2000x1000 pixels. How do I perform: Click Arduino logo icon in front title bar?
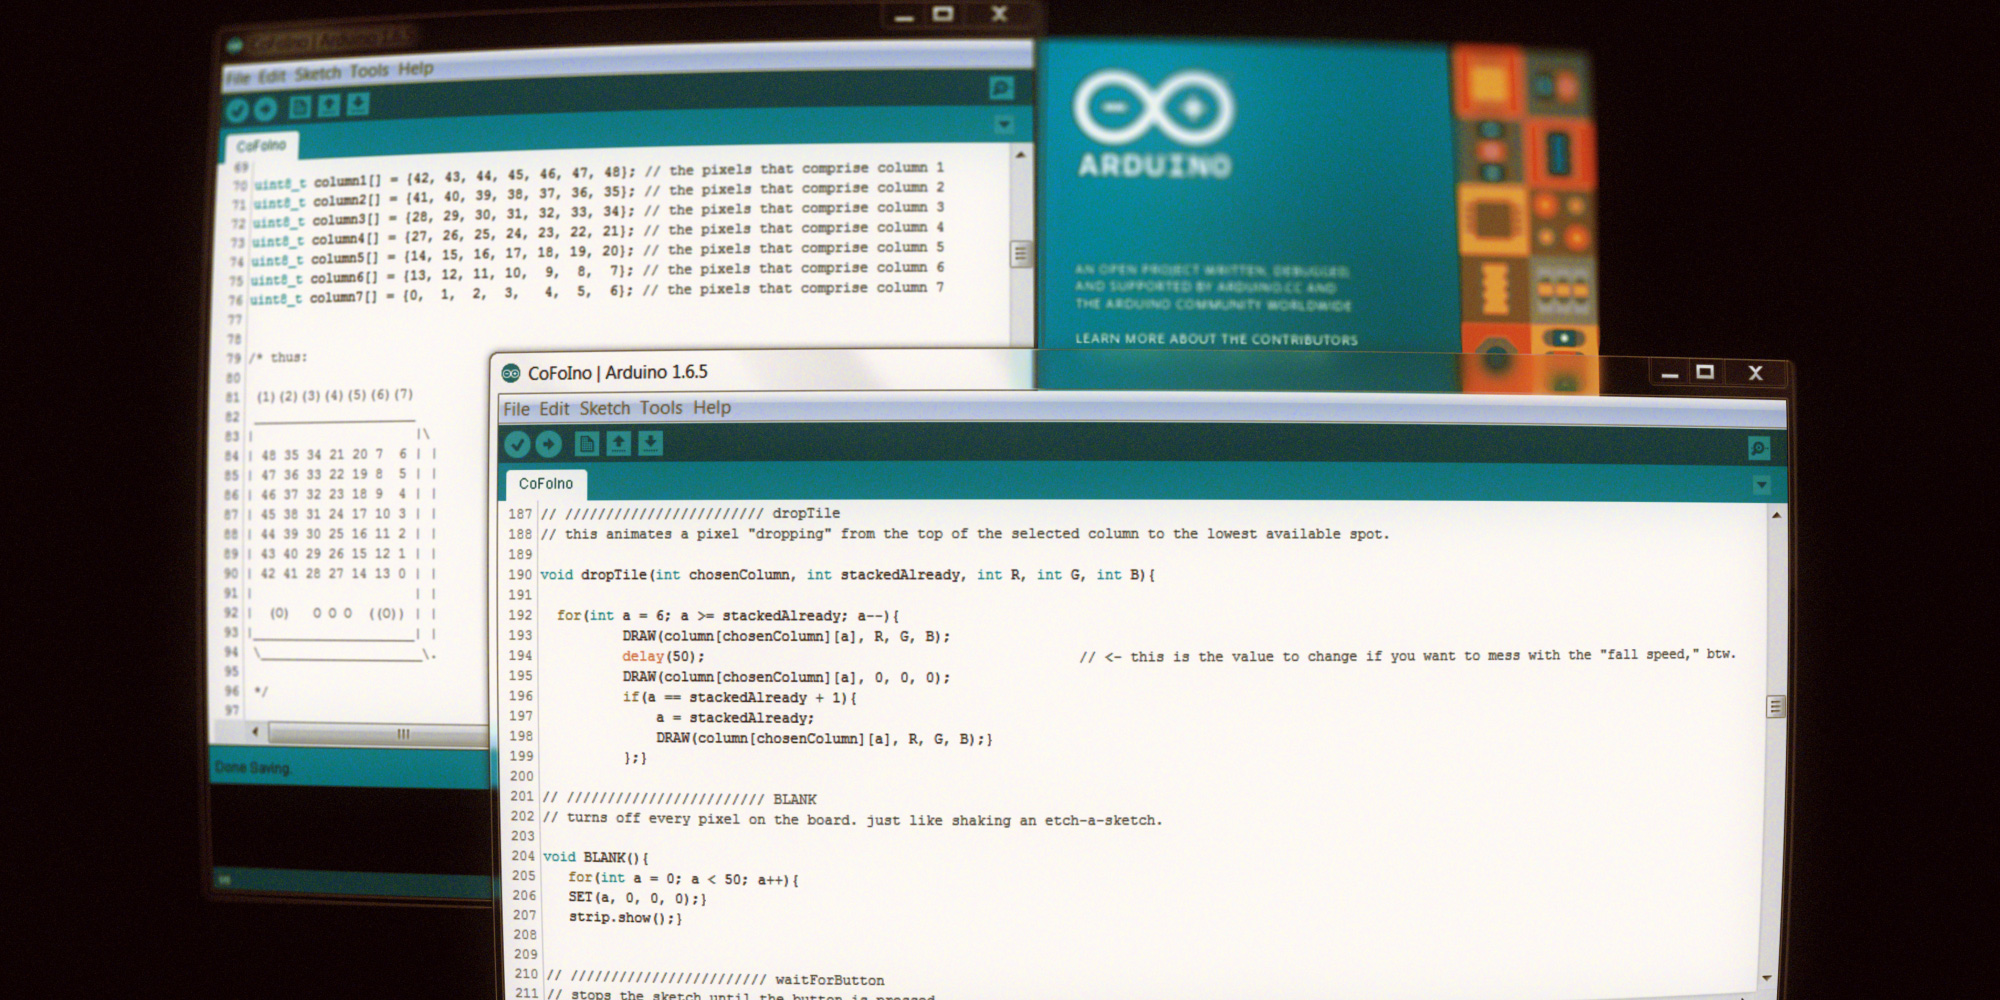click(511, 373)
